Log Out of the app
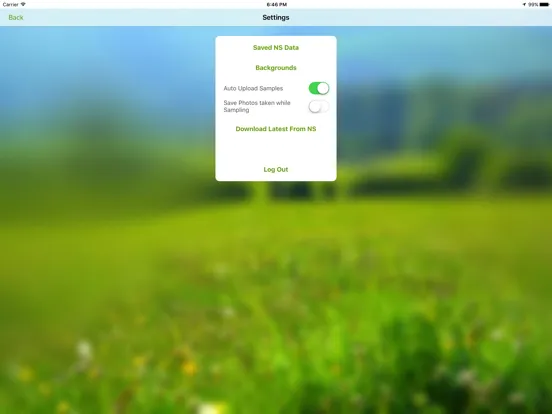 click(x=276, y=169)
